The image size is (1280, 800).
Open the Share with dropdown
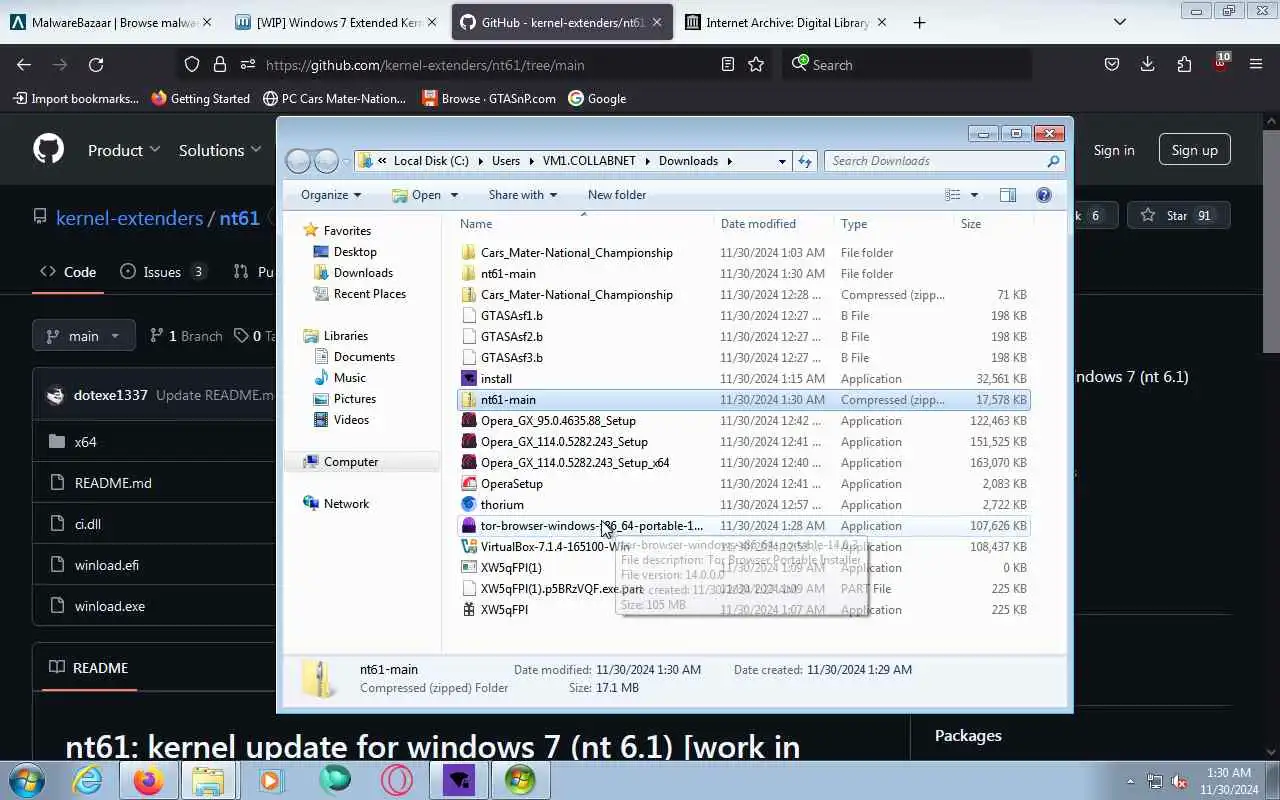[x=523, y=195]
